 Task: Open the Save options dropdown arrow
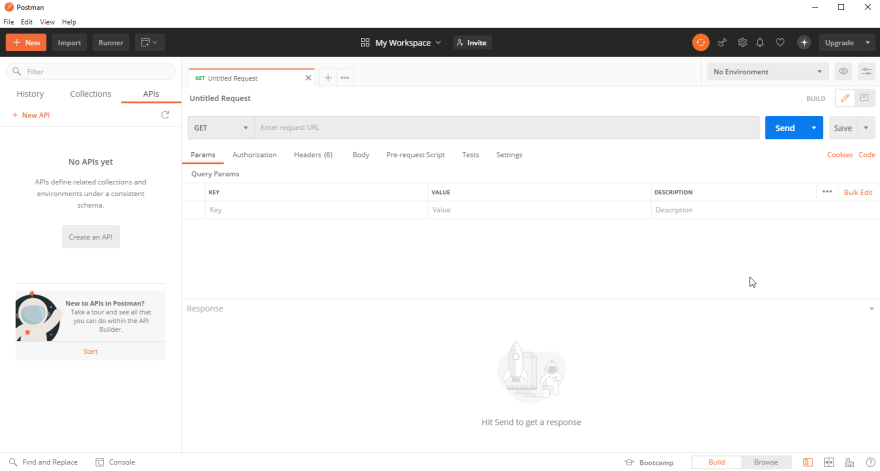866,128
